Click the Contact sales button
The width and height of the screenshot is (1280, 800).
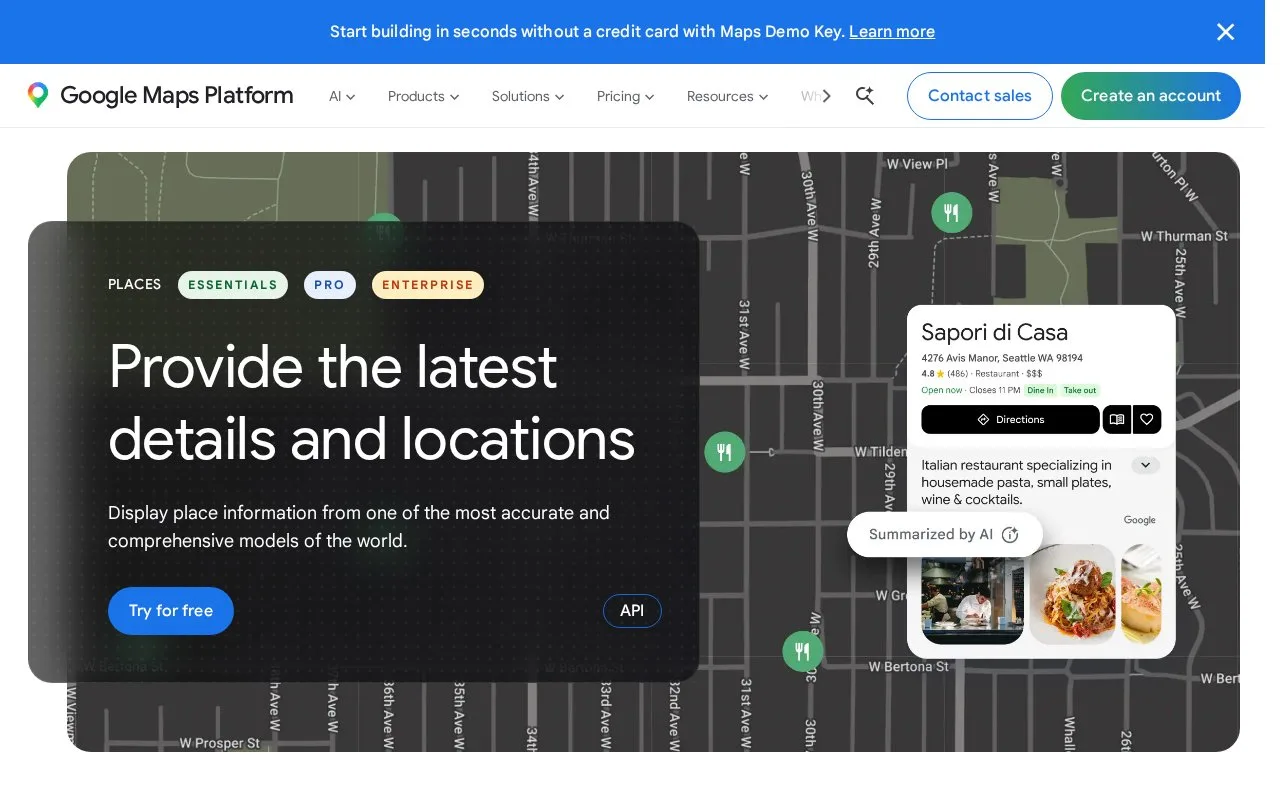[x=979, y=96]
